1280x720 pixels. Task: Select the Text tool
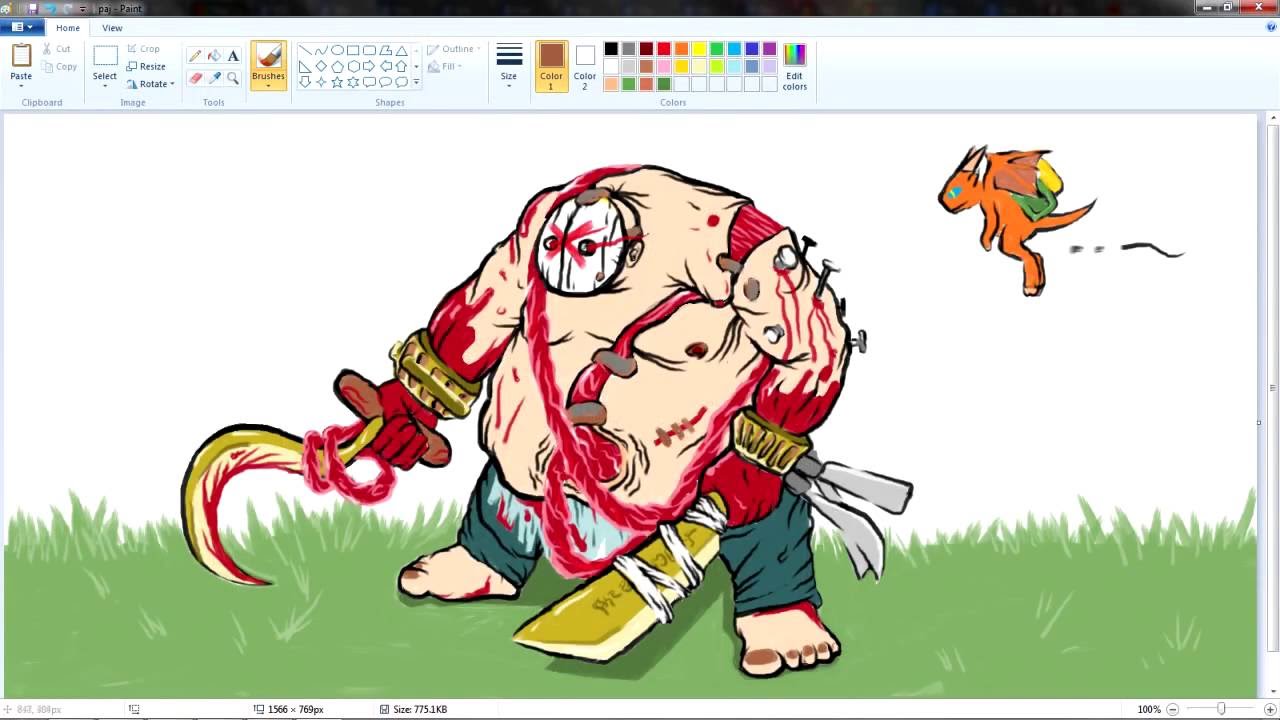click(x=233, y=56)
